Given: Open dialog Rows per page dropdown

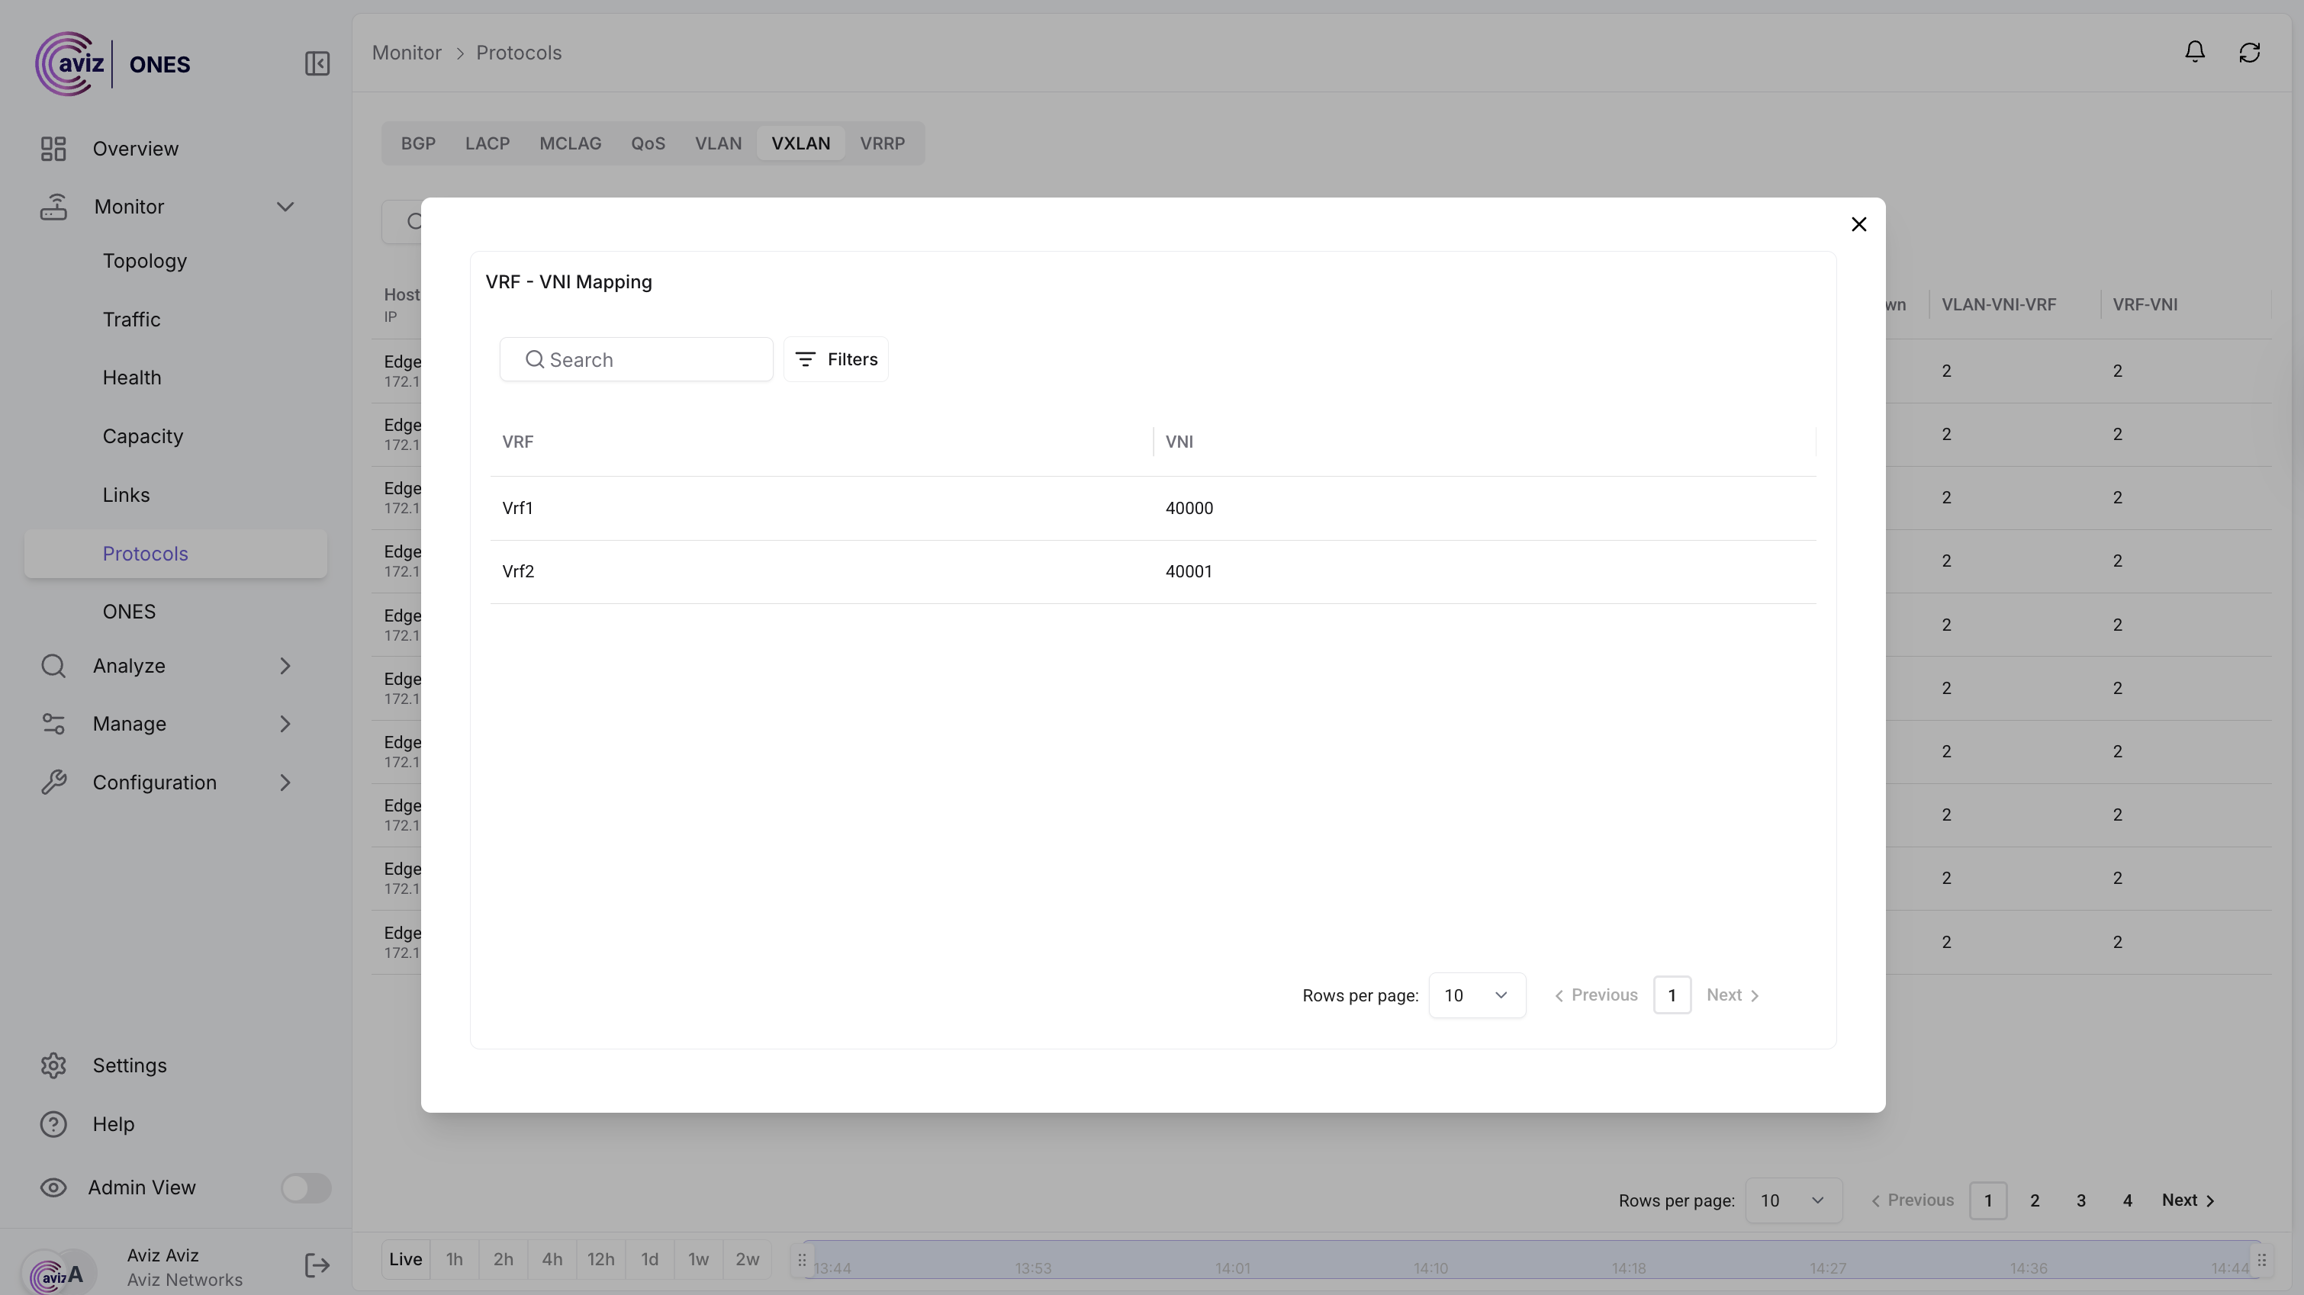Looking at the screenshot, I should (x=1476, y=995).
